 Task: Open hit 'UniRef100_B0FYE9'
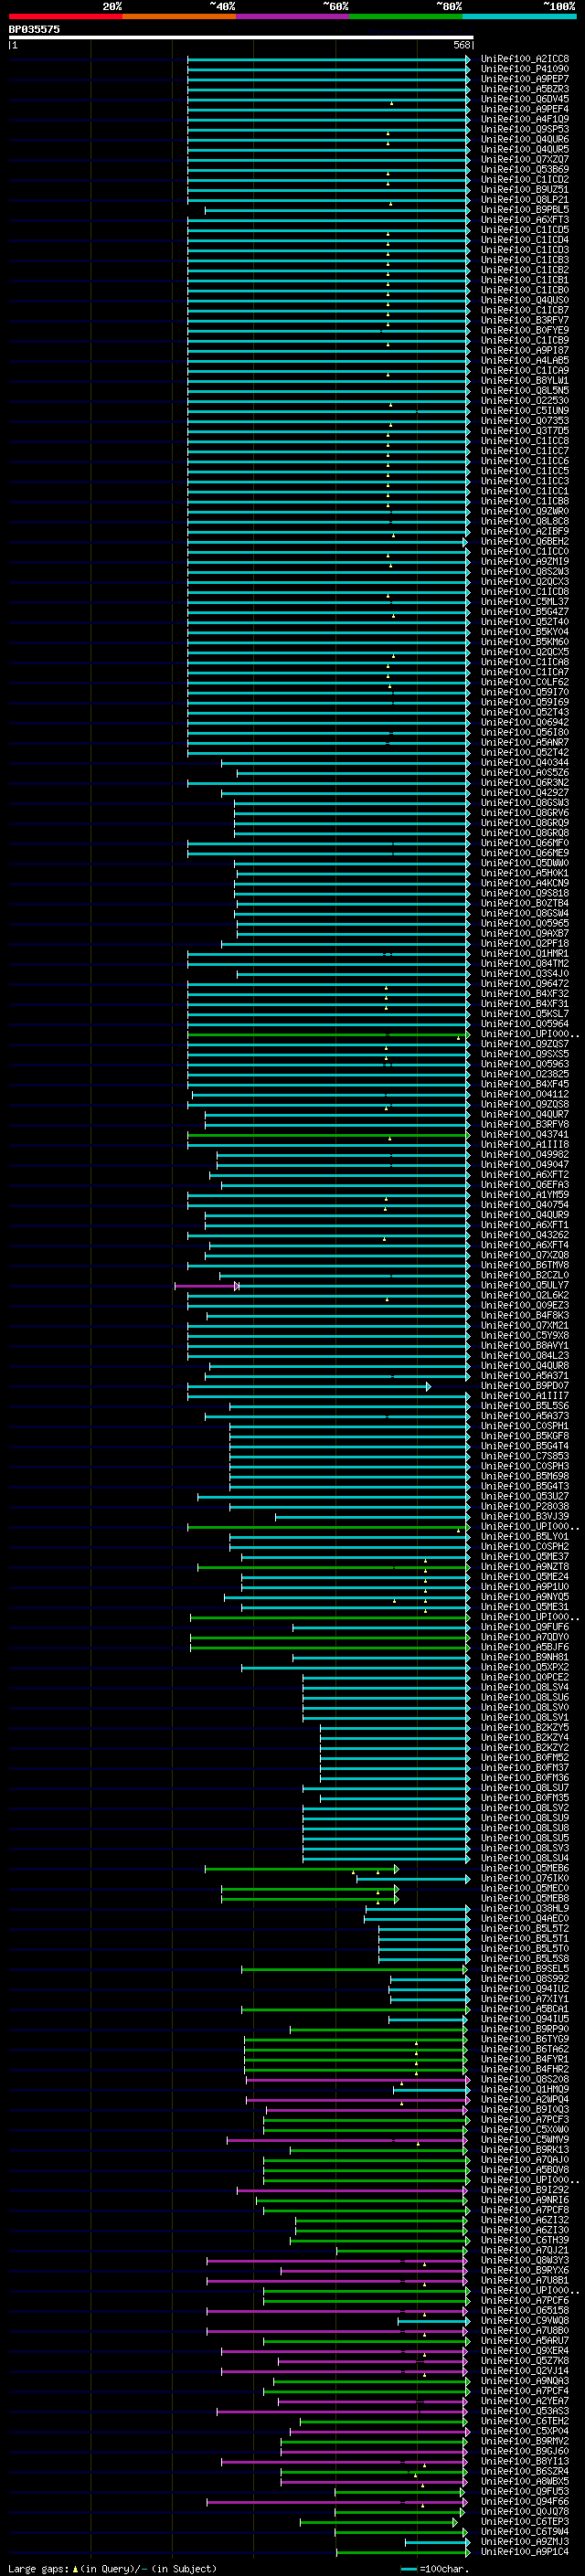(x=525, y=330)
